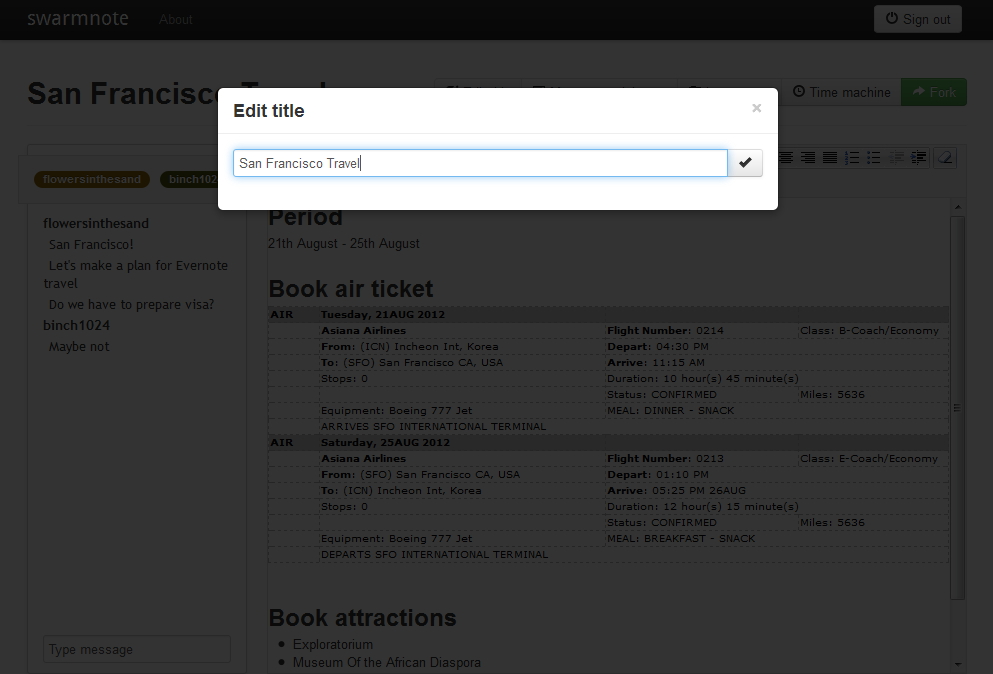993x674 pixels.
Task: Apply right alignment in editor toolbar
Action: click(807, 158)
